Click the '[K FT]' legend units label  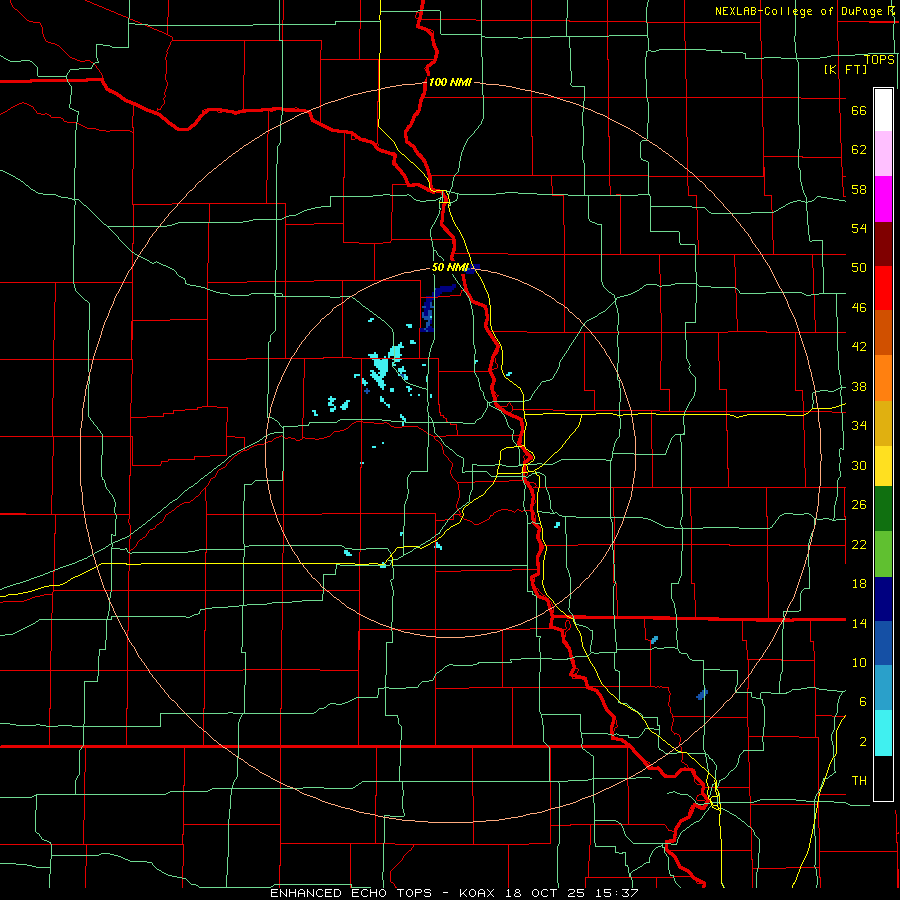845,69
